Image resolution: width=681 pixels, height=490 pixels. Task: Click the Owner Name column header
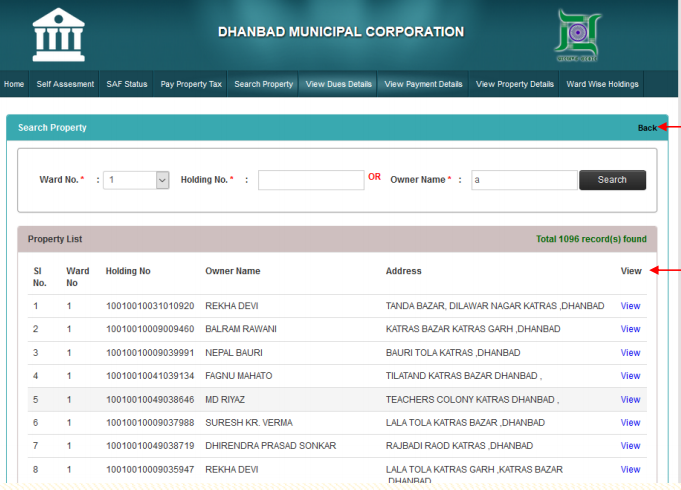click(x=233, y=271)
